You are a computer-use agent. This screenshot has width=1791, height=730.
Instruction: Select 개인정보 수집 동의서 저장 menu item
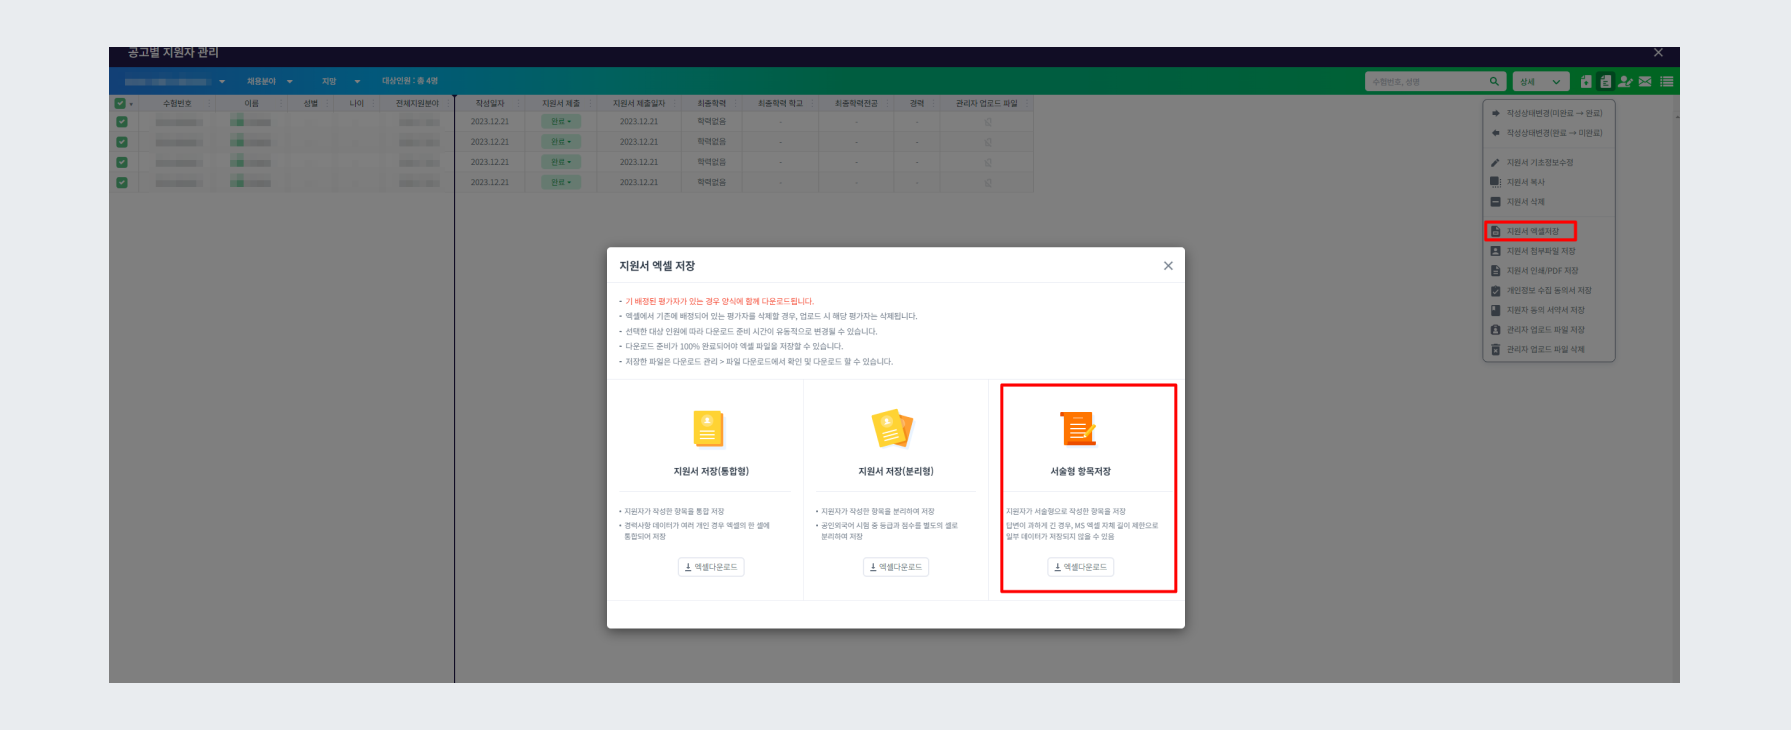point(1547,291)
